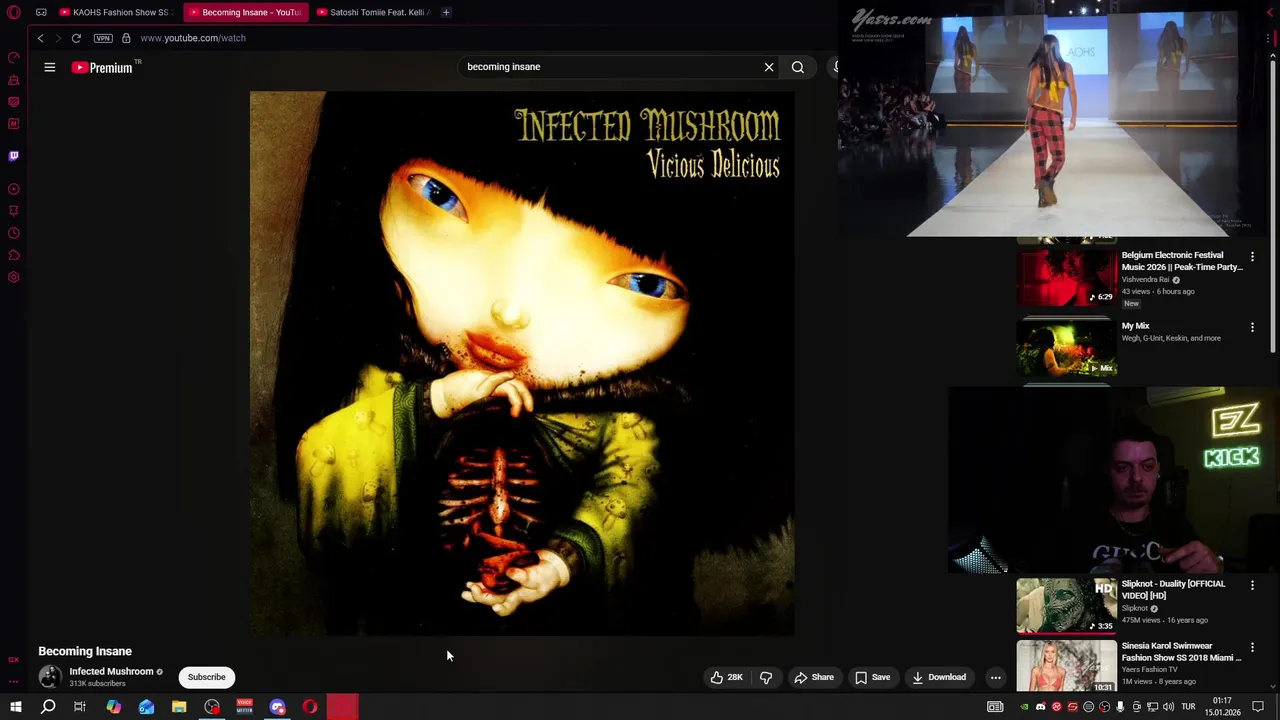Viewport: 1280px width, 720px height.
Task: Go to YouTube Premium home logo
Action: coord(104,67)
